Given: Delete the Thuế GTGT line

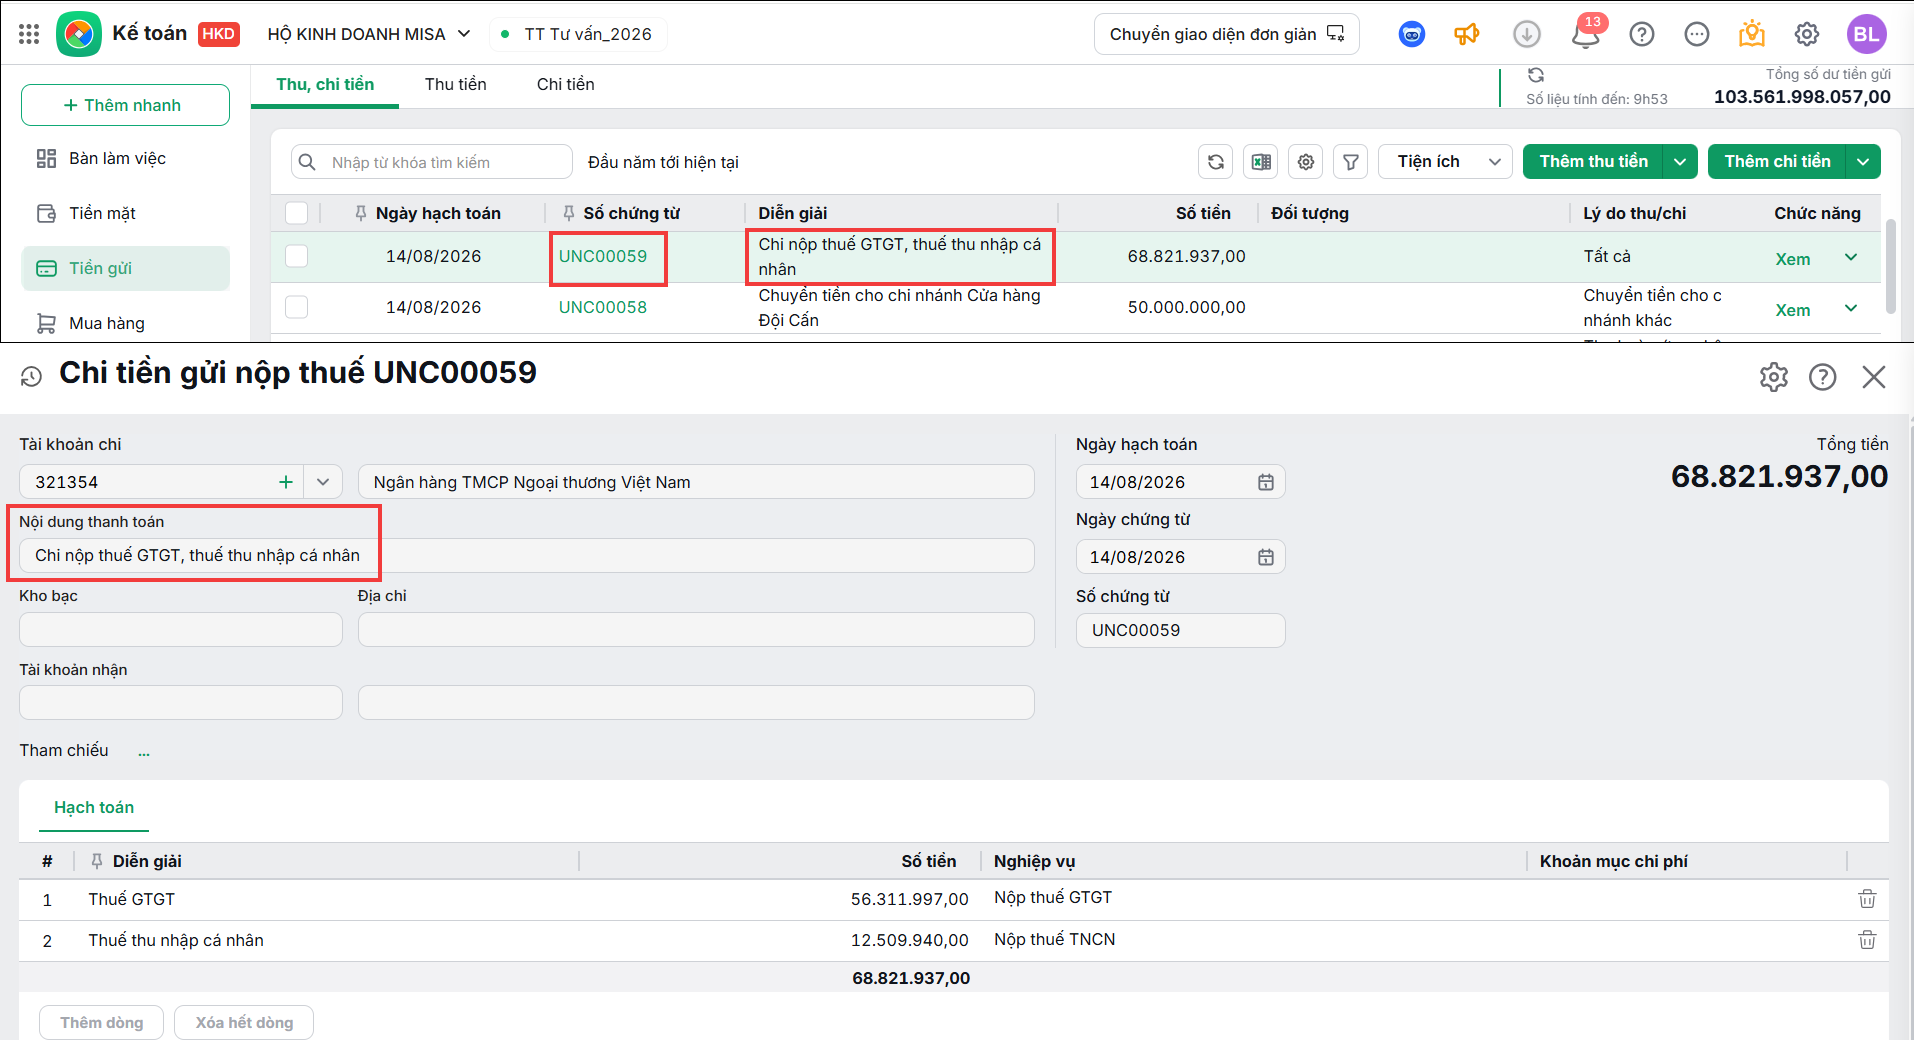Looking at the screenshot, I should tap(1867, 899).
